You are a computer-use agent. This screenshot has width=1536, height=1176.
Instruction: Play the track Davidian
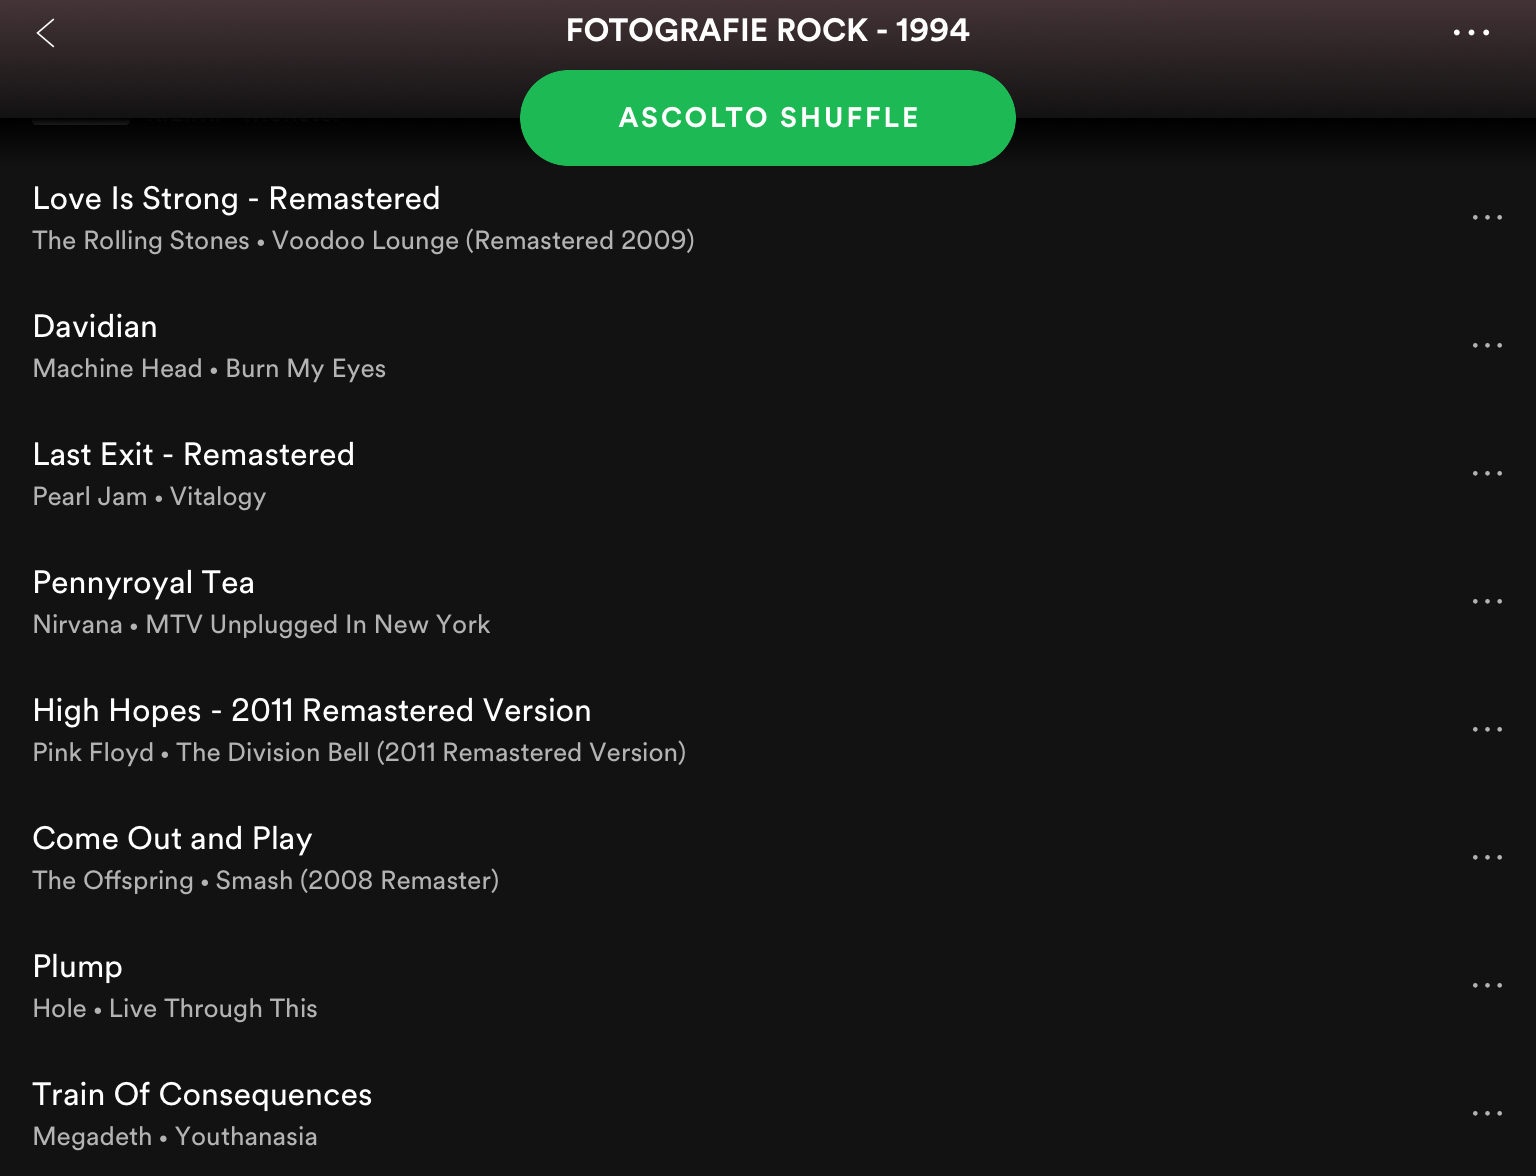[x=95, y=327]
